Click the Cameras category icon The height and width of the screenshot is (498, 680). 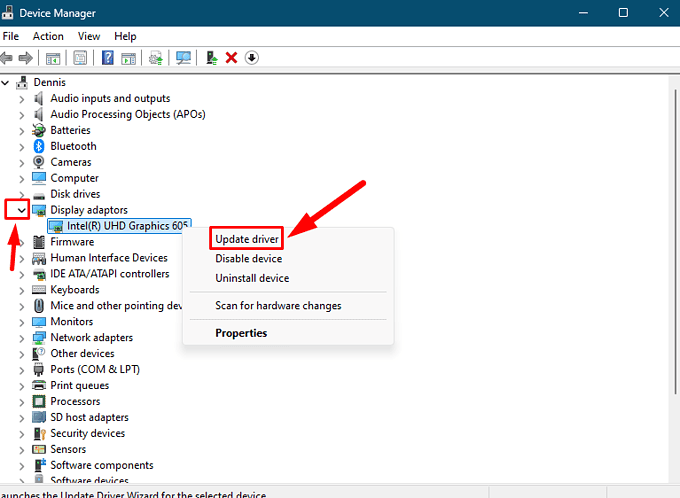coord(40,162)
